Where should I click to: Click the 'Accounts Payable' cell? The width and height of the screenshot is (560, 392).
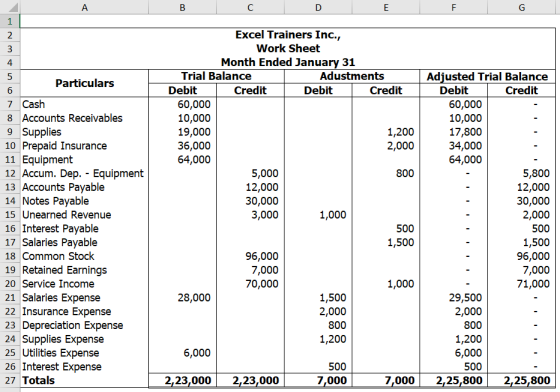(84, 187)
